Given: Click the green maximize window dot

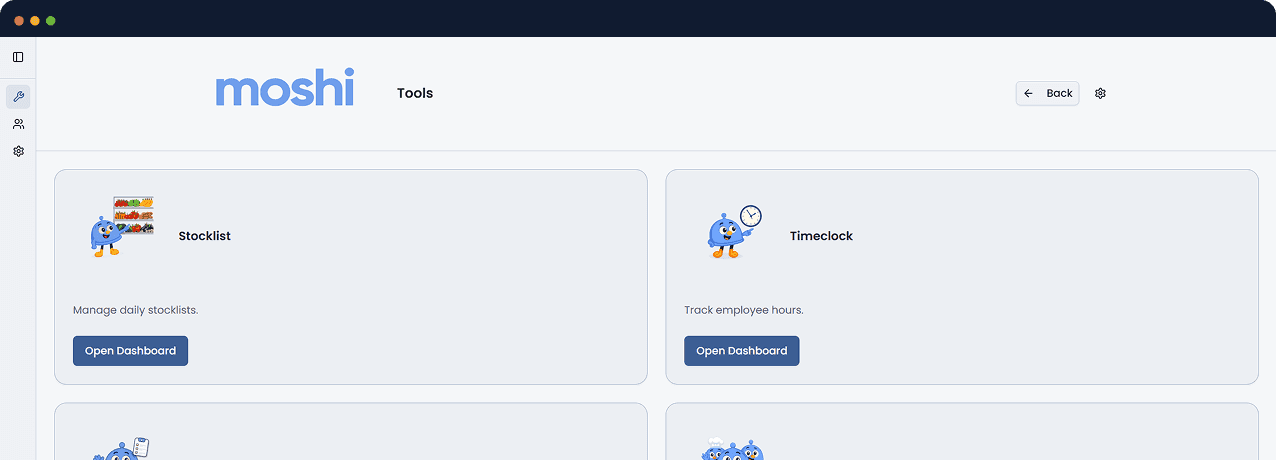Looking at the screenshot, I should (x=51, y=20).
